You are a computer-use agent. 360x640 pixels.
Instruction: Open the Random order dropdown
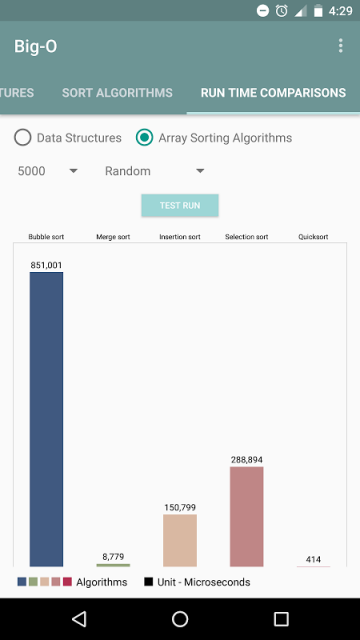(x=154, y=171)
